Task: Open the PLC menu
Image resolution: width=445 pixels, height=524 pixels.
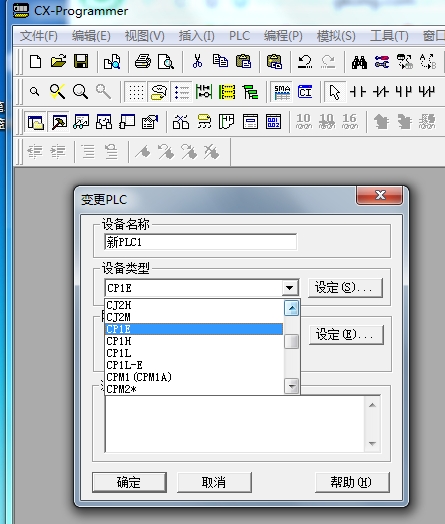Action: 239,36
